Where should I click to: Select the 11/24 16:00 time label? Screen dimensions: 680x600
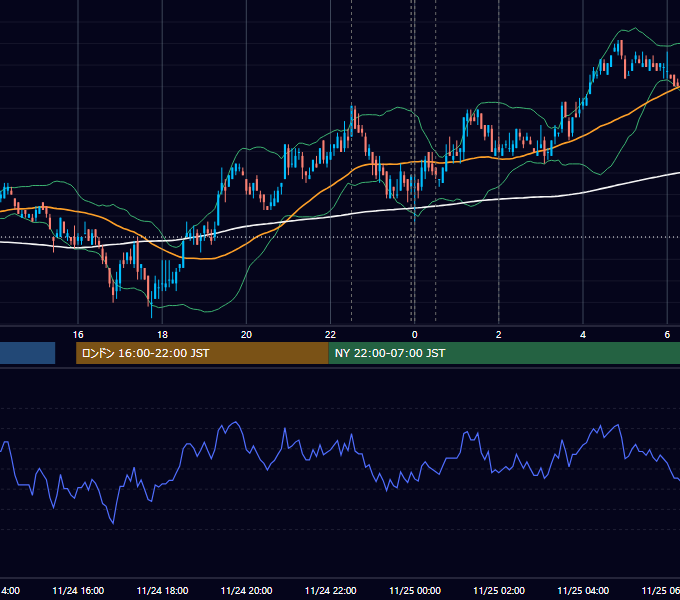tap(78, 590)
